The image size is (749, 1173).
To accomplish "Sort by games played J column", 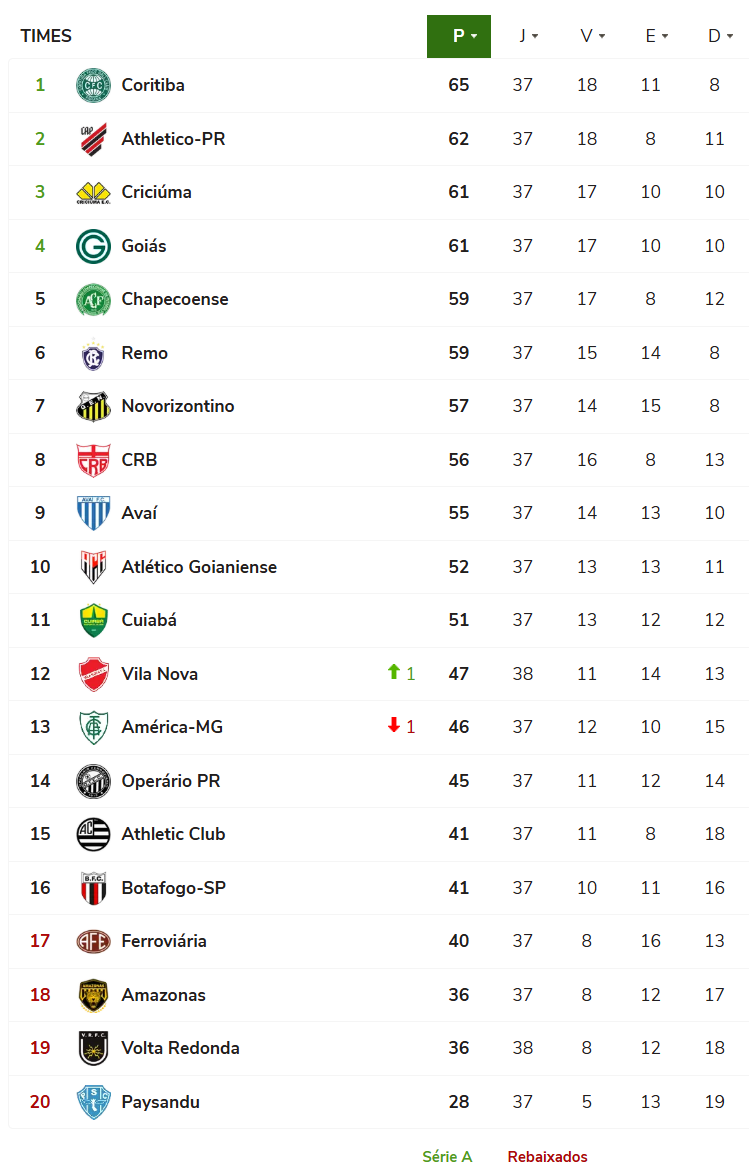I will 528,36.
